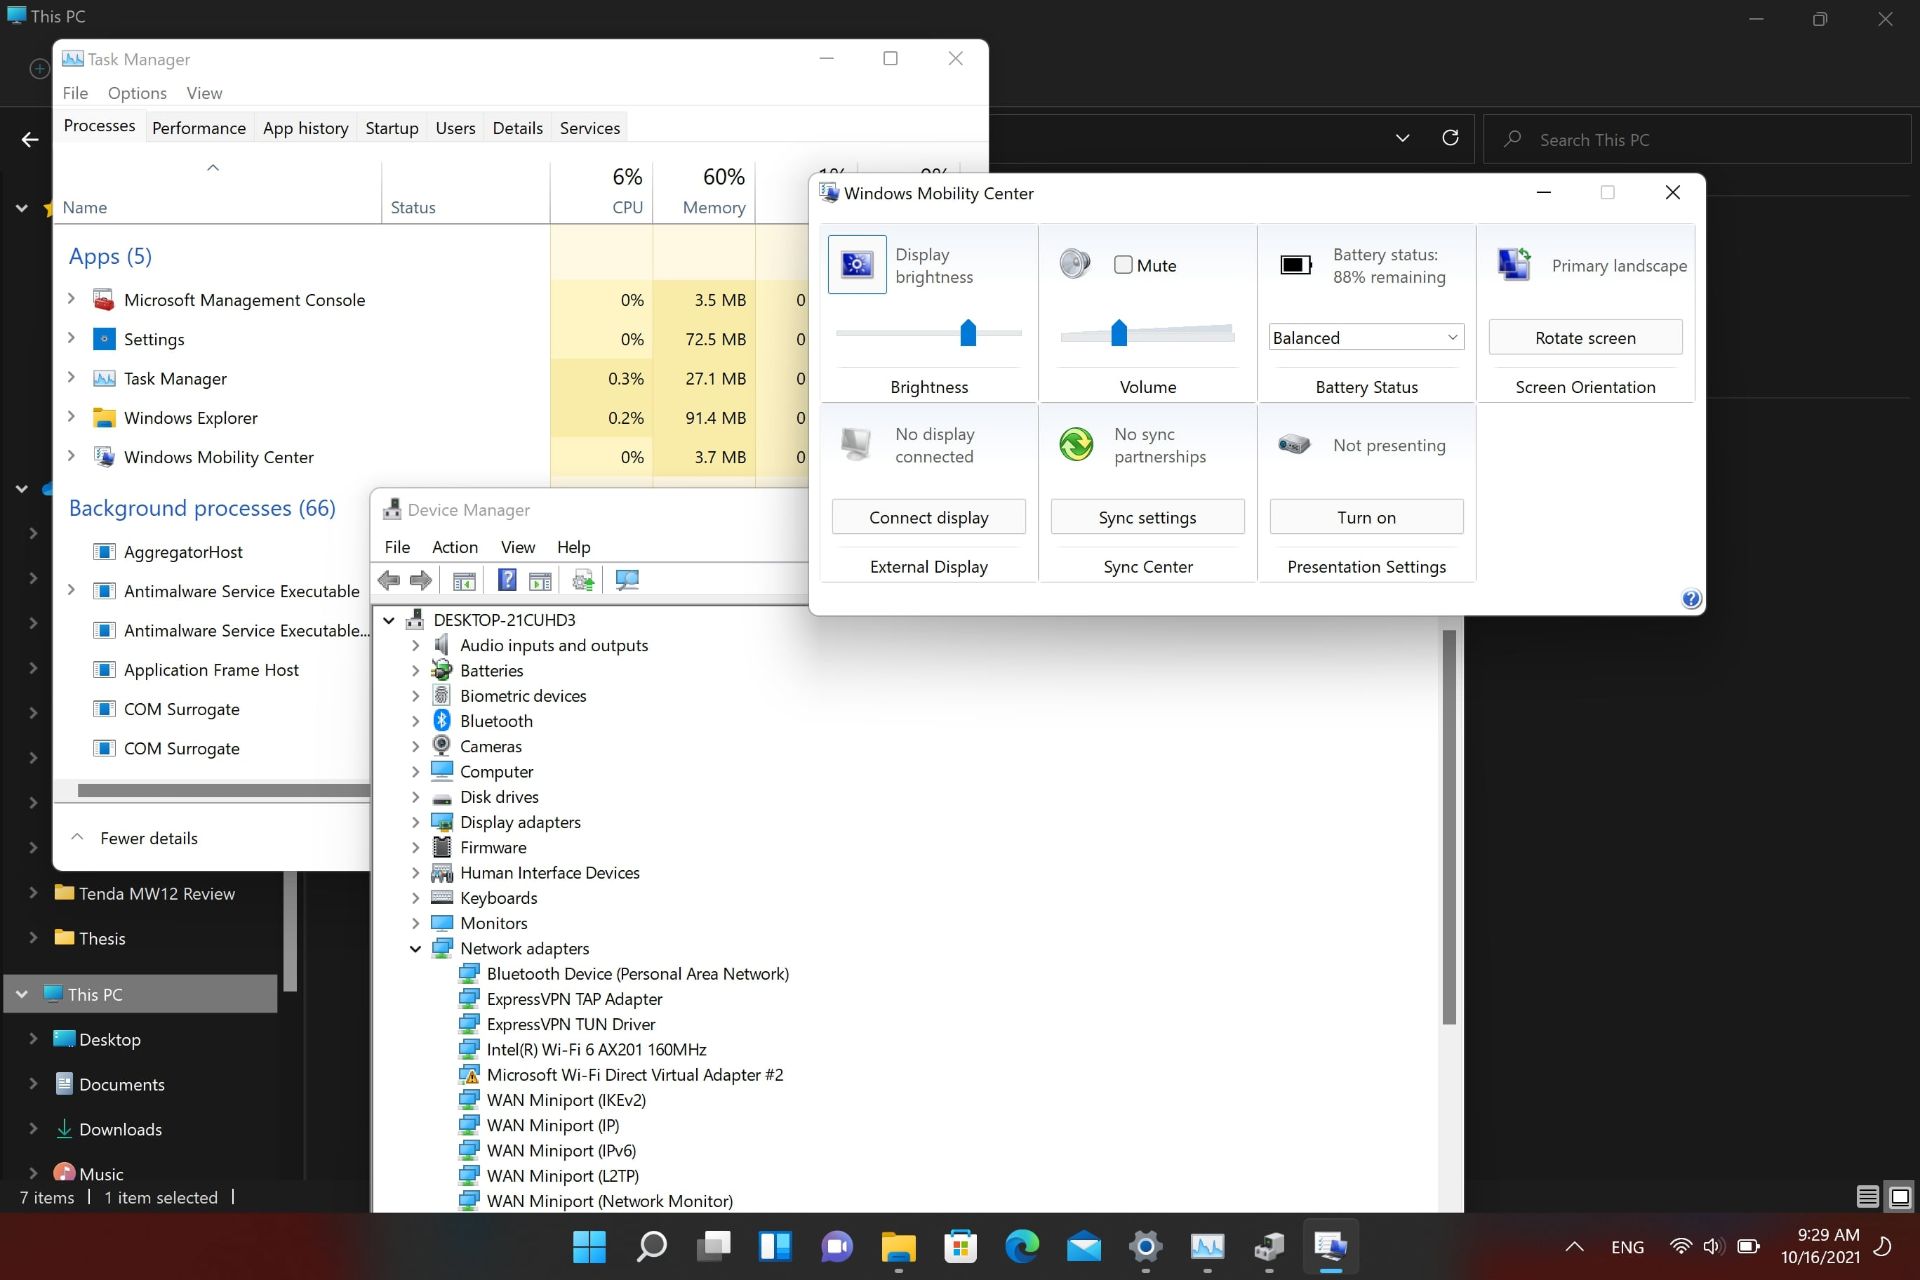Expand the Display adapters tree node
Viewport: 1920px width, 1280px height.
414,821
